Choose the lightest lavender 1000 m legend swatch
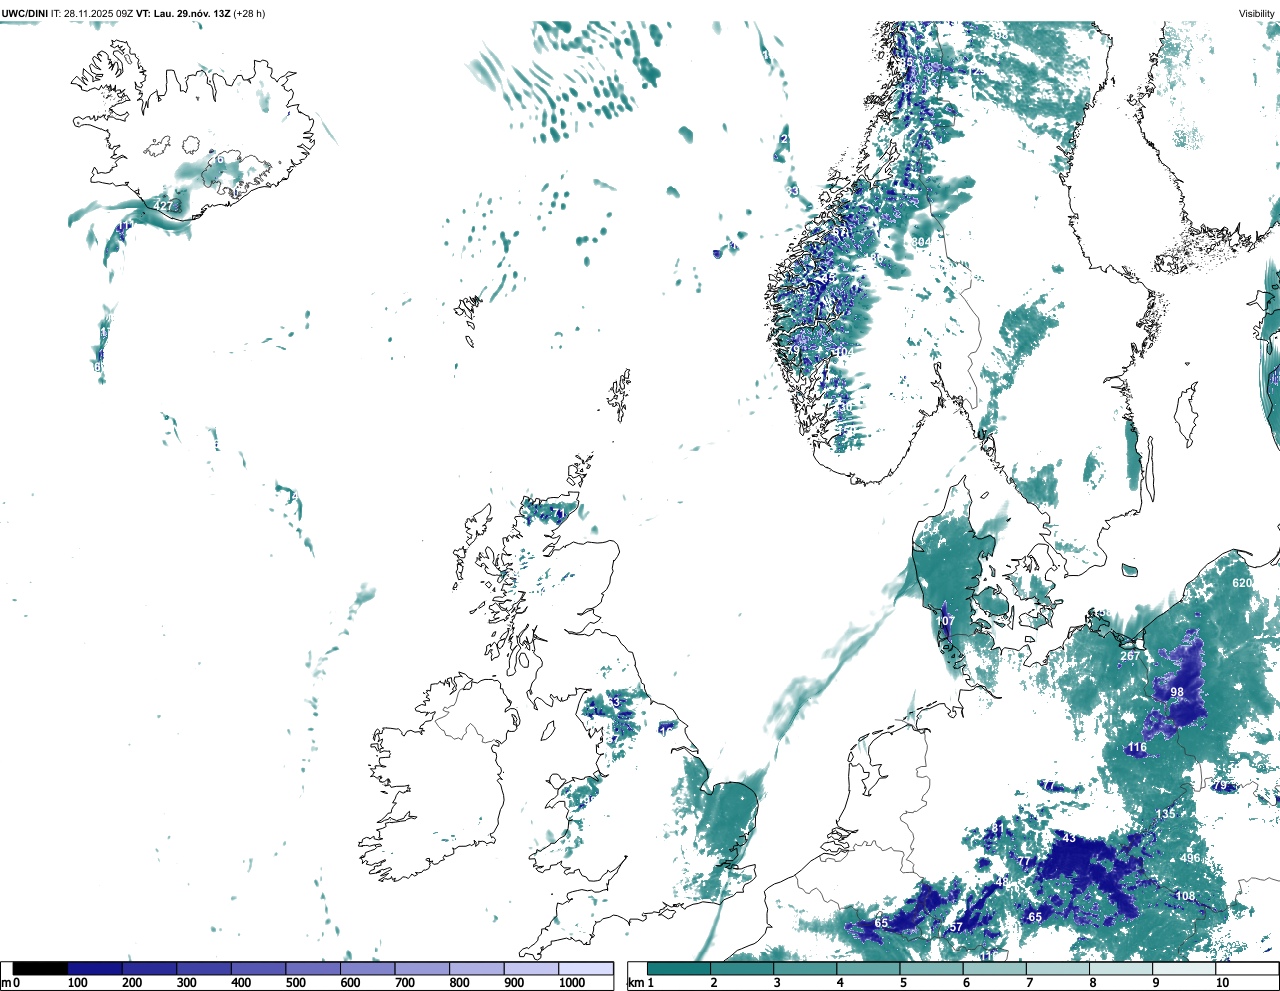The width and height of the screenshot is (1280, 991). (585, 968)
